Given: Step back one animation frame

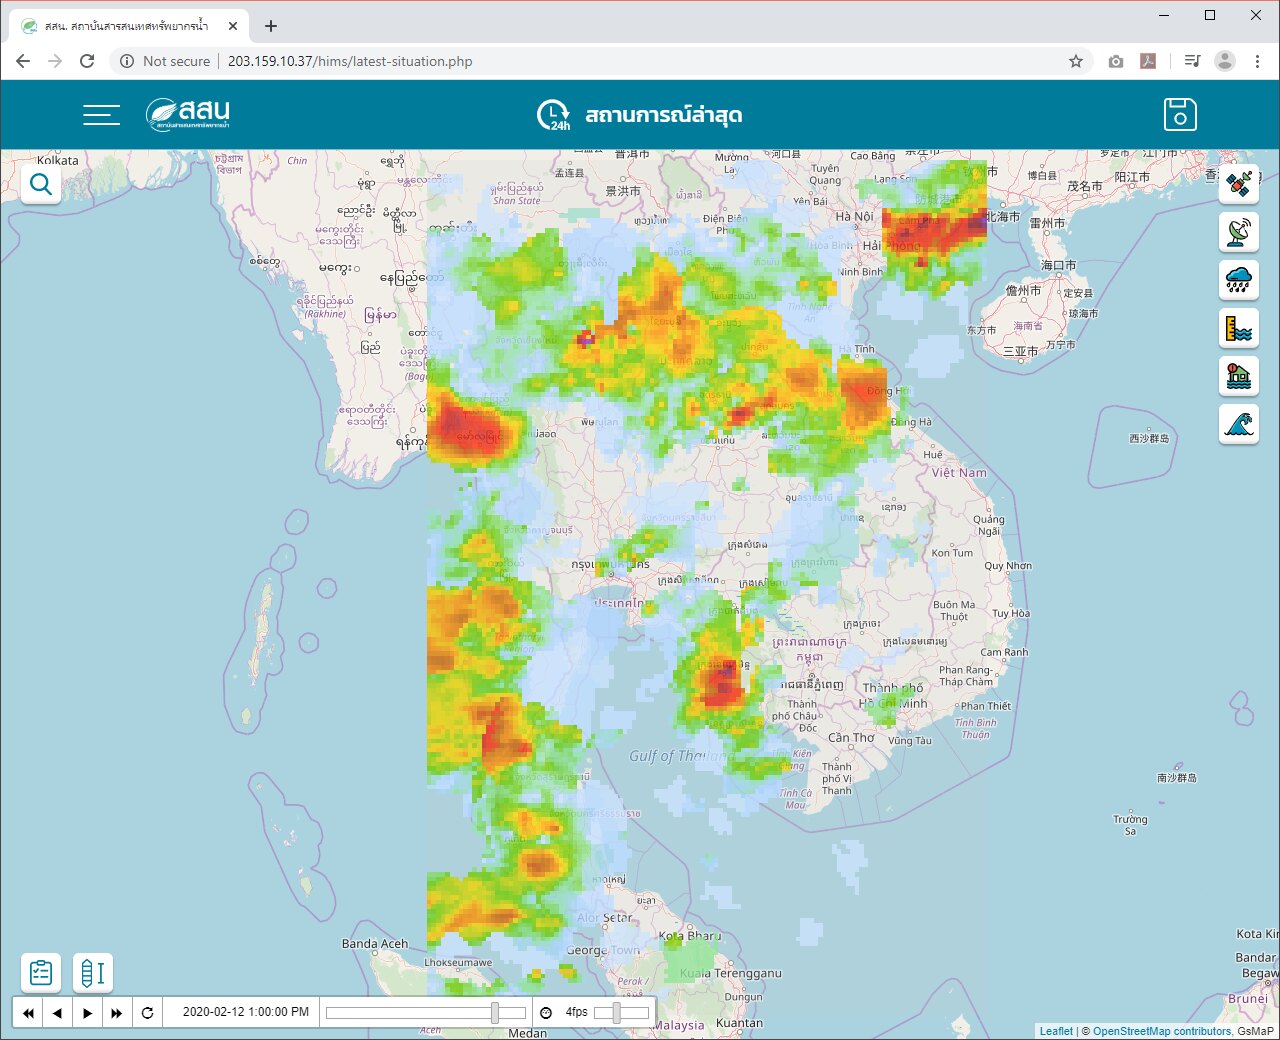Looking at the screenshot, I should 57,1013.
